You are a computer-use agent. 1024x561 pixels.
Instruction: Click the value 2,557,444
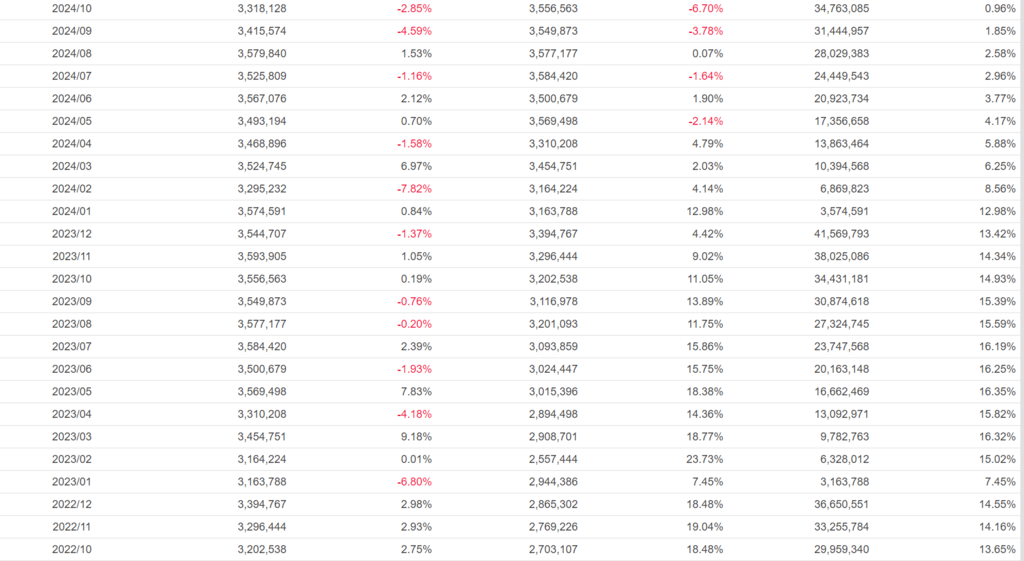click(553, 459)
